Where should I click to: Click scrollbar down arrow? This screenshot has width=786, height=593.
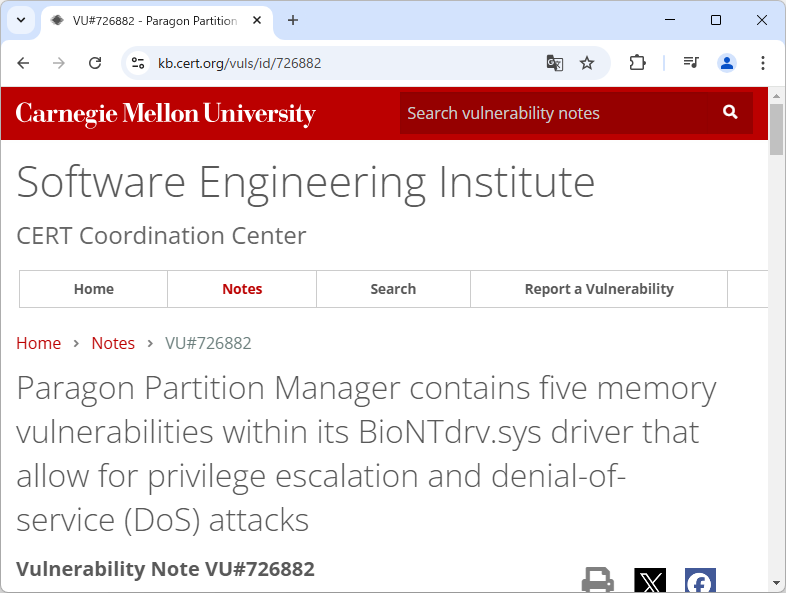pyautogui.click(x=776, y=583)
